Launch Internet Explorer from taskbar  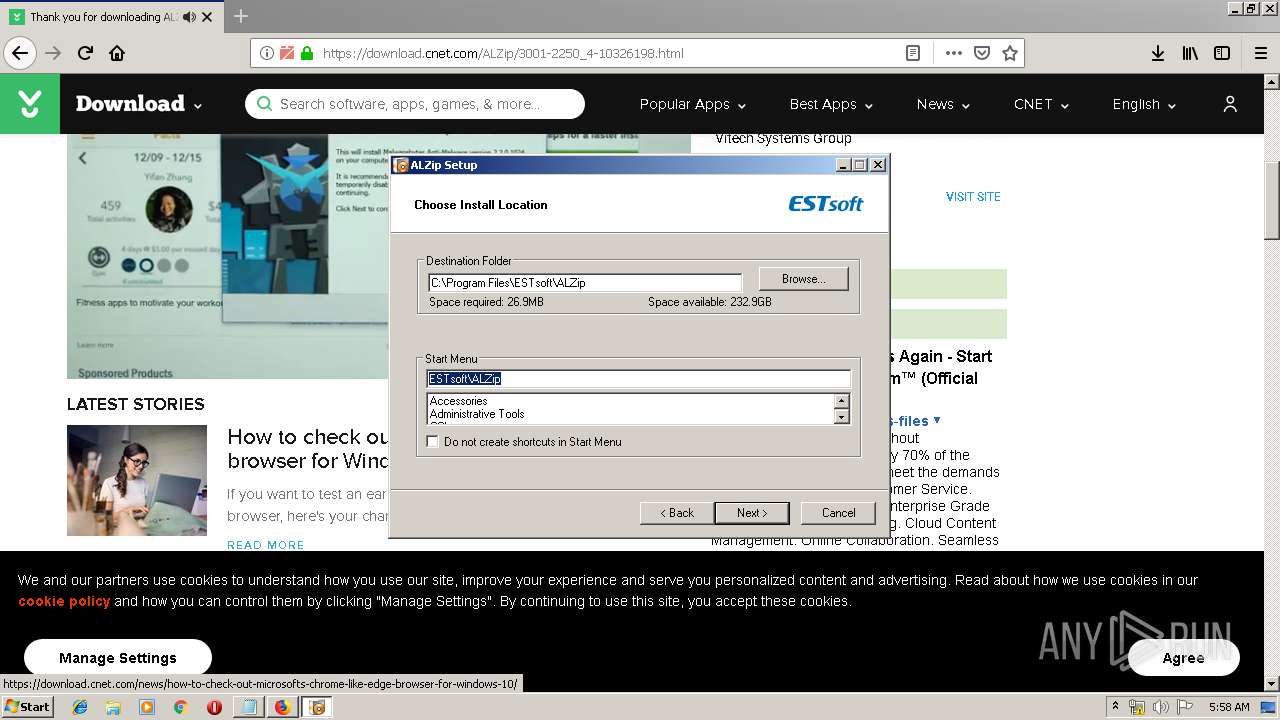(x=80, y=707)
